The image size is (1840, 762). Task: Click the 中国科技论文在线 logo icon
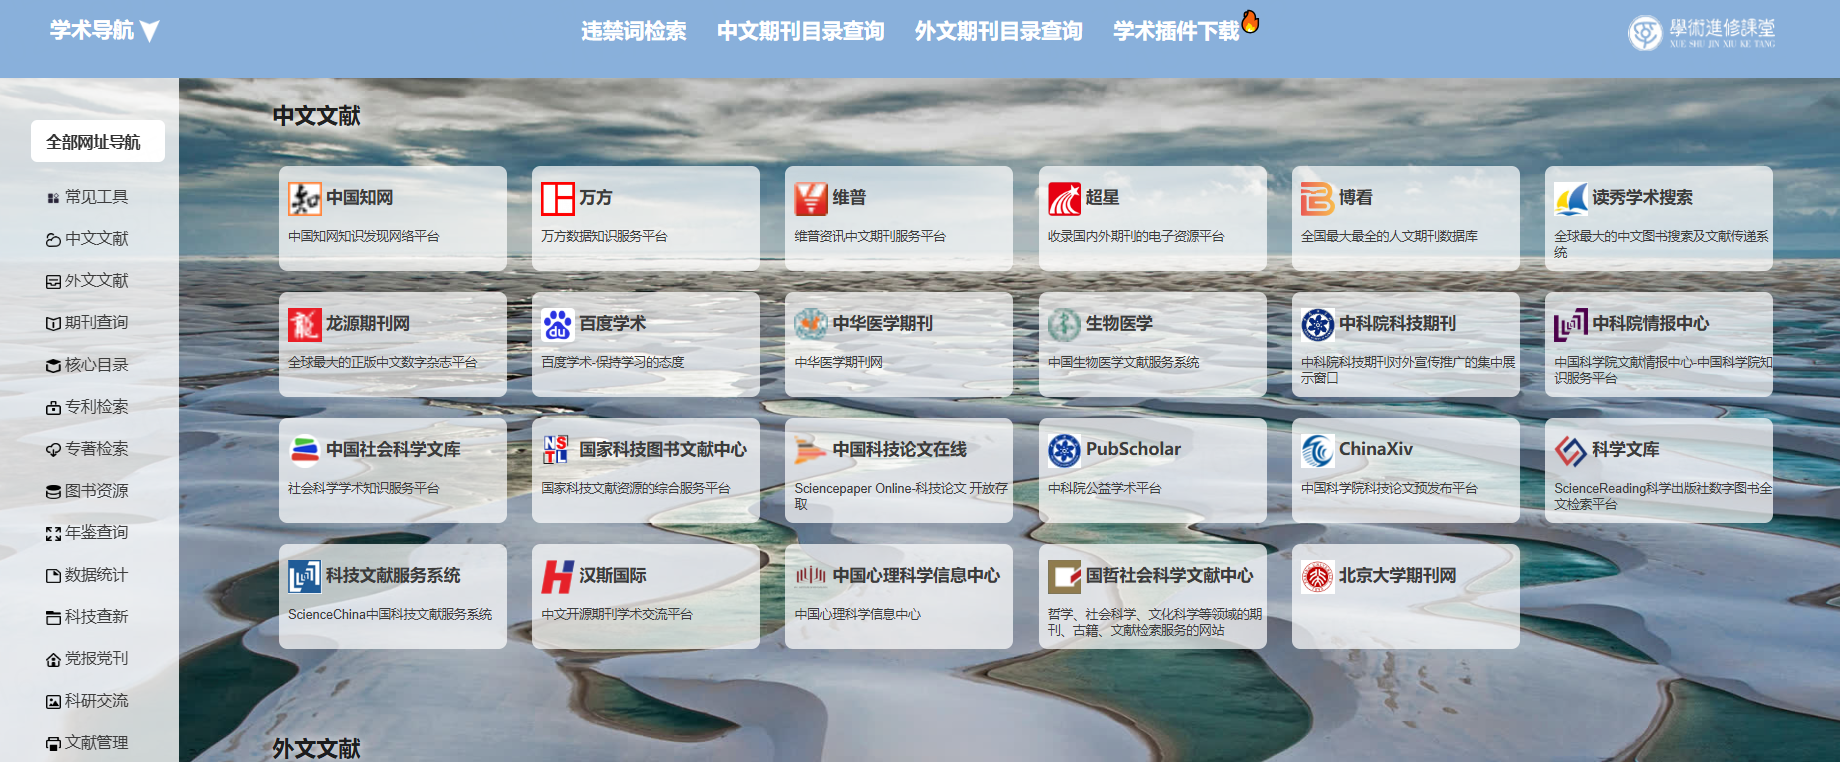811,451
